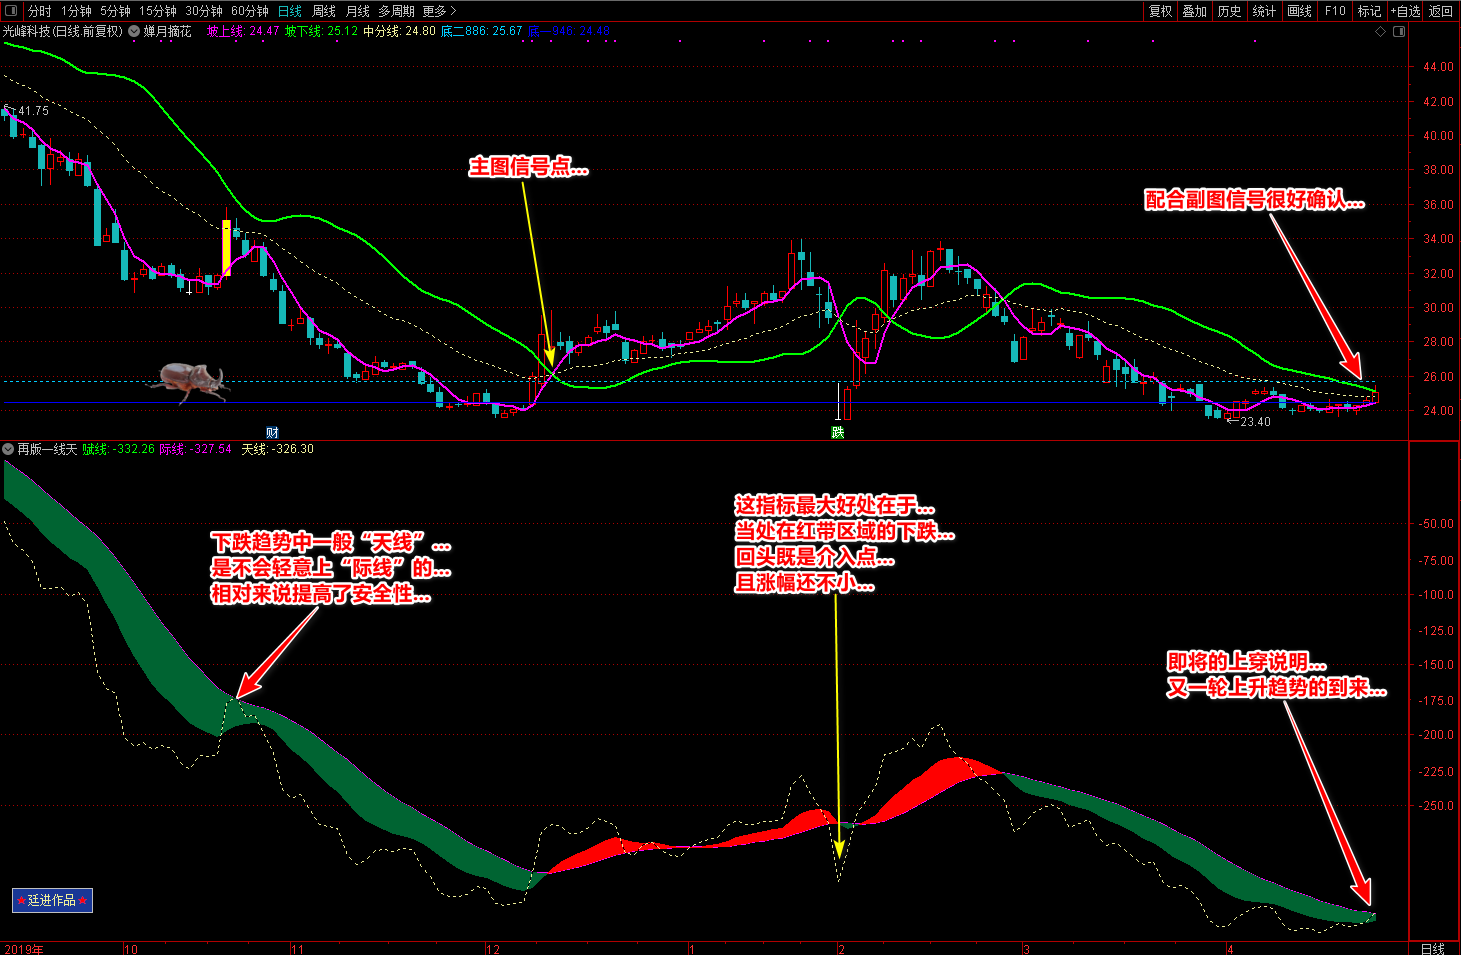Click the -250.0 tick on sub-chart axis
Viewport: 1461px width, 955px height.
(1436, 805)
